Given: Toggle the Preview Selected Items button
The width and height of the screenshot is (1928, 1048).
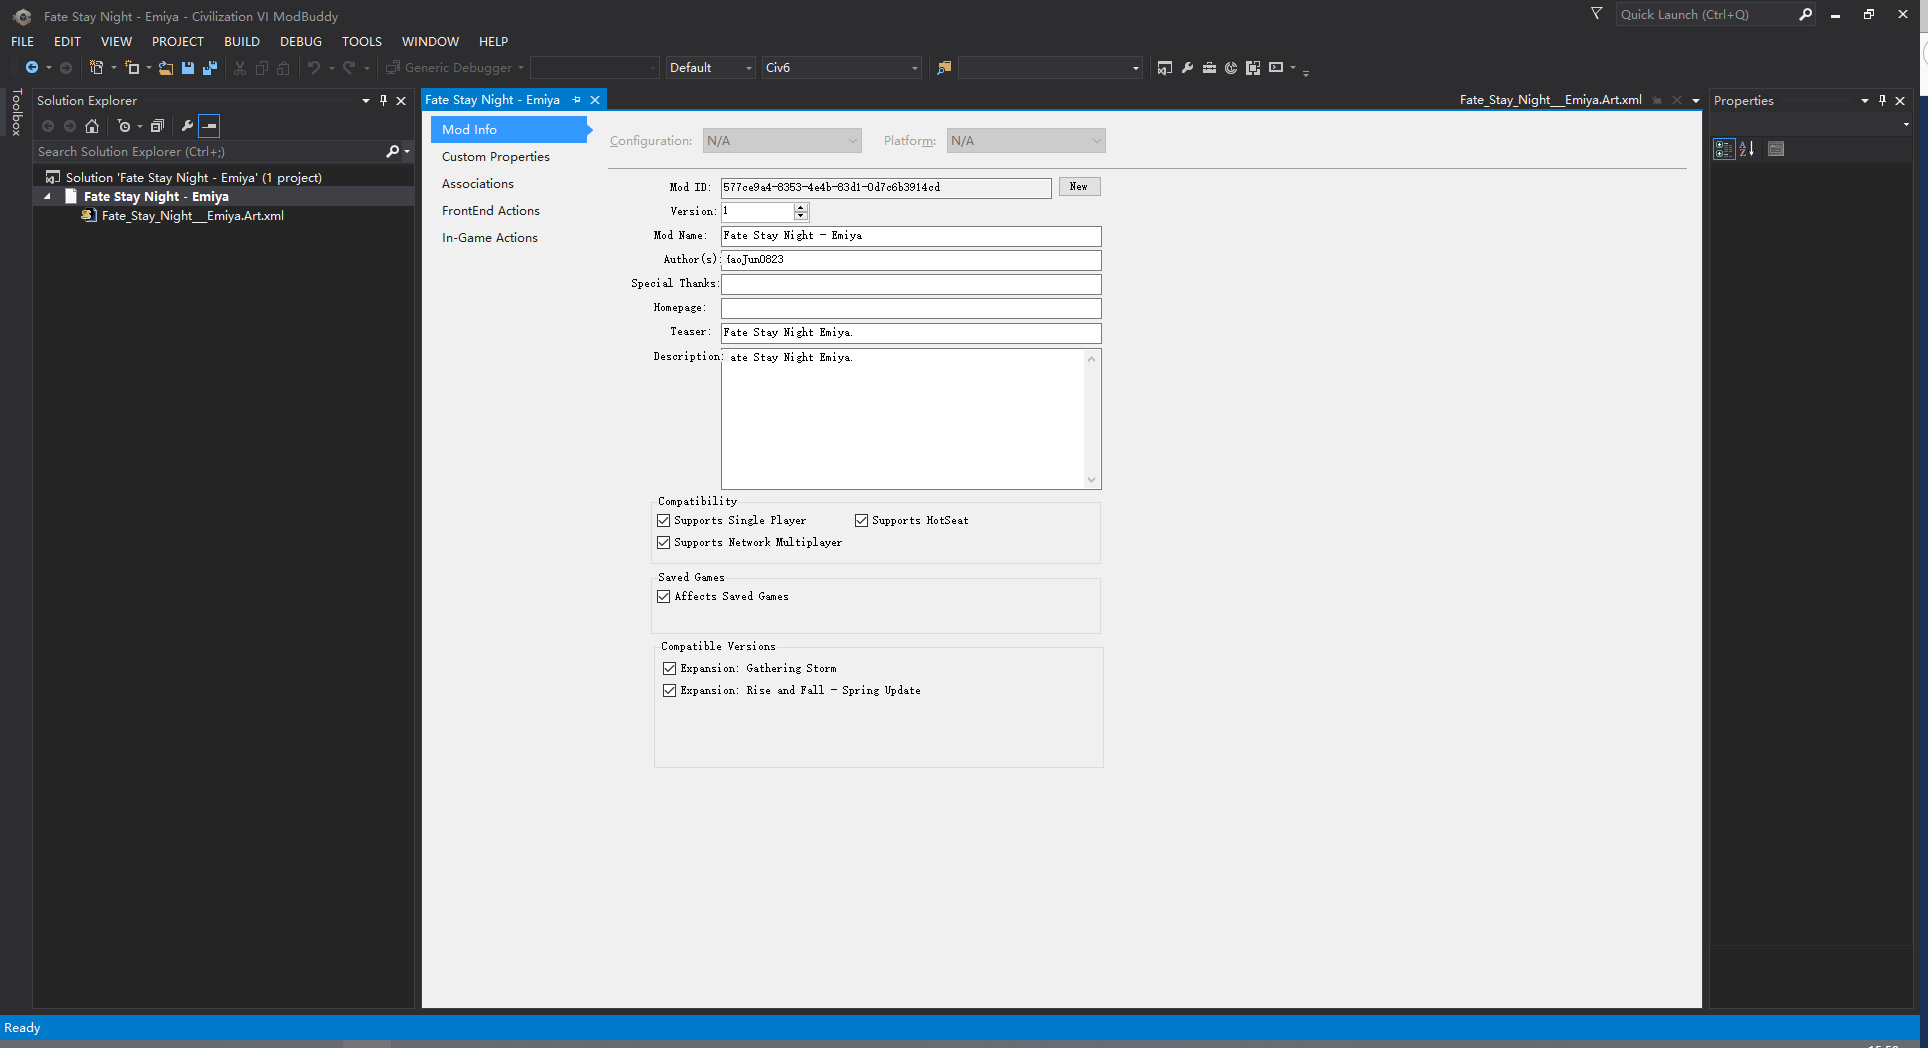Looking at the screenshot, I should click(209, 126).
